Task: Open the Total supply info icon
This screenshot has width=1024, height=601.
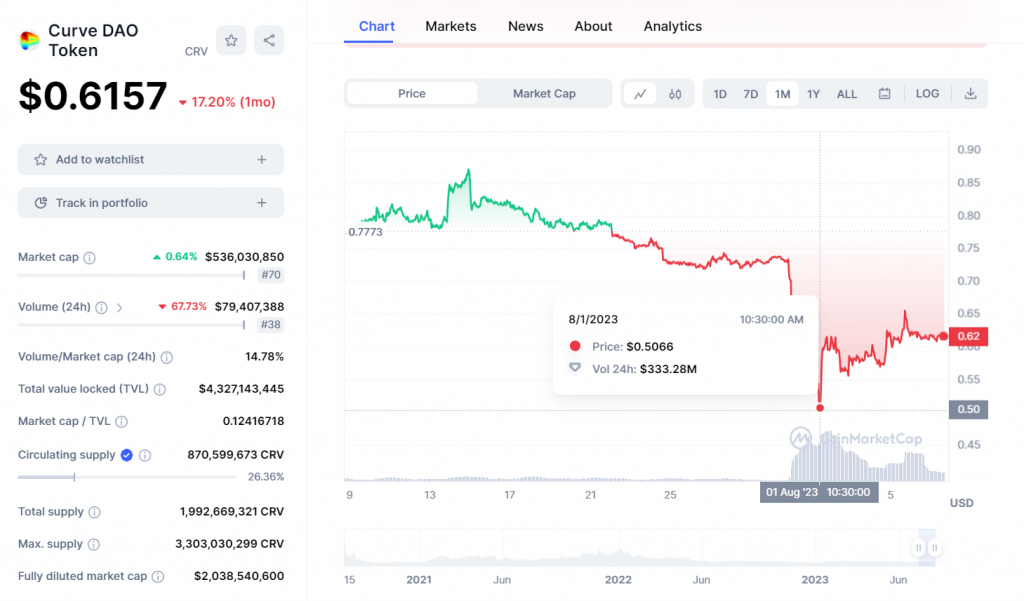Action: [95, 512]
